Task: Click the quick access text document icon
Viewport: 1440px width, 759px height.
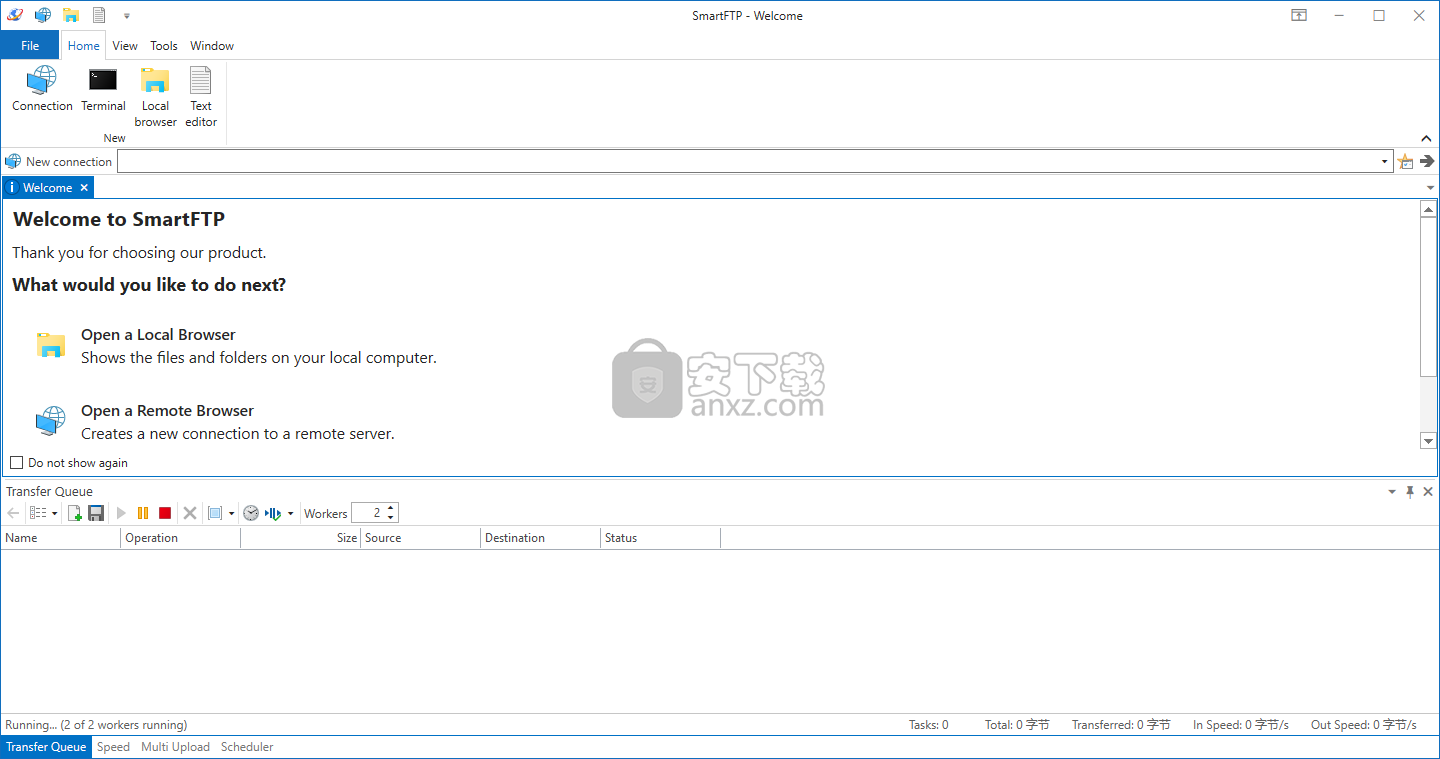Action: [98, 15]
